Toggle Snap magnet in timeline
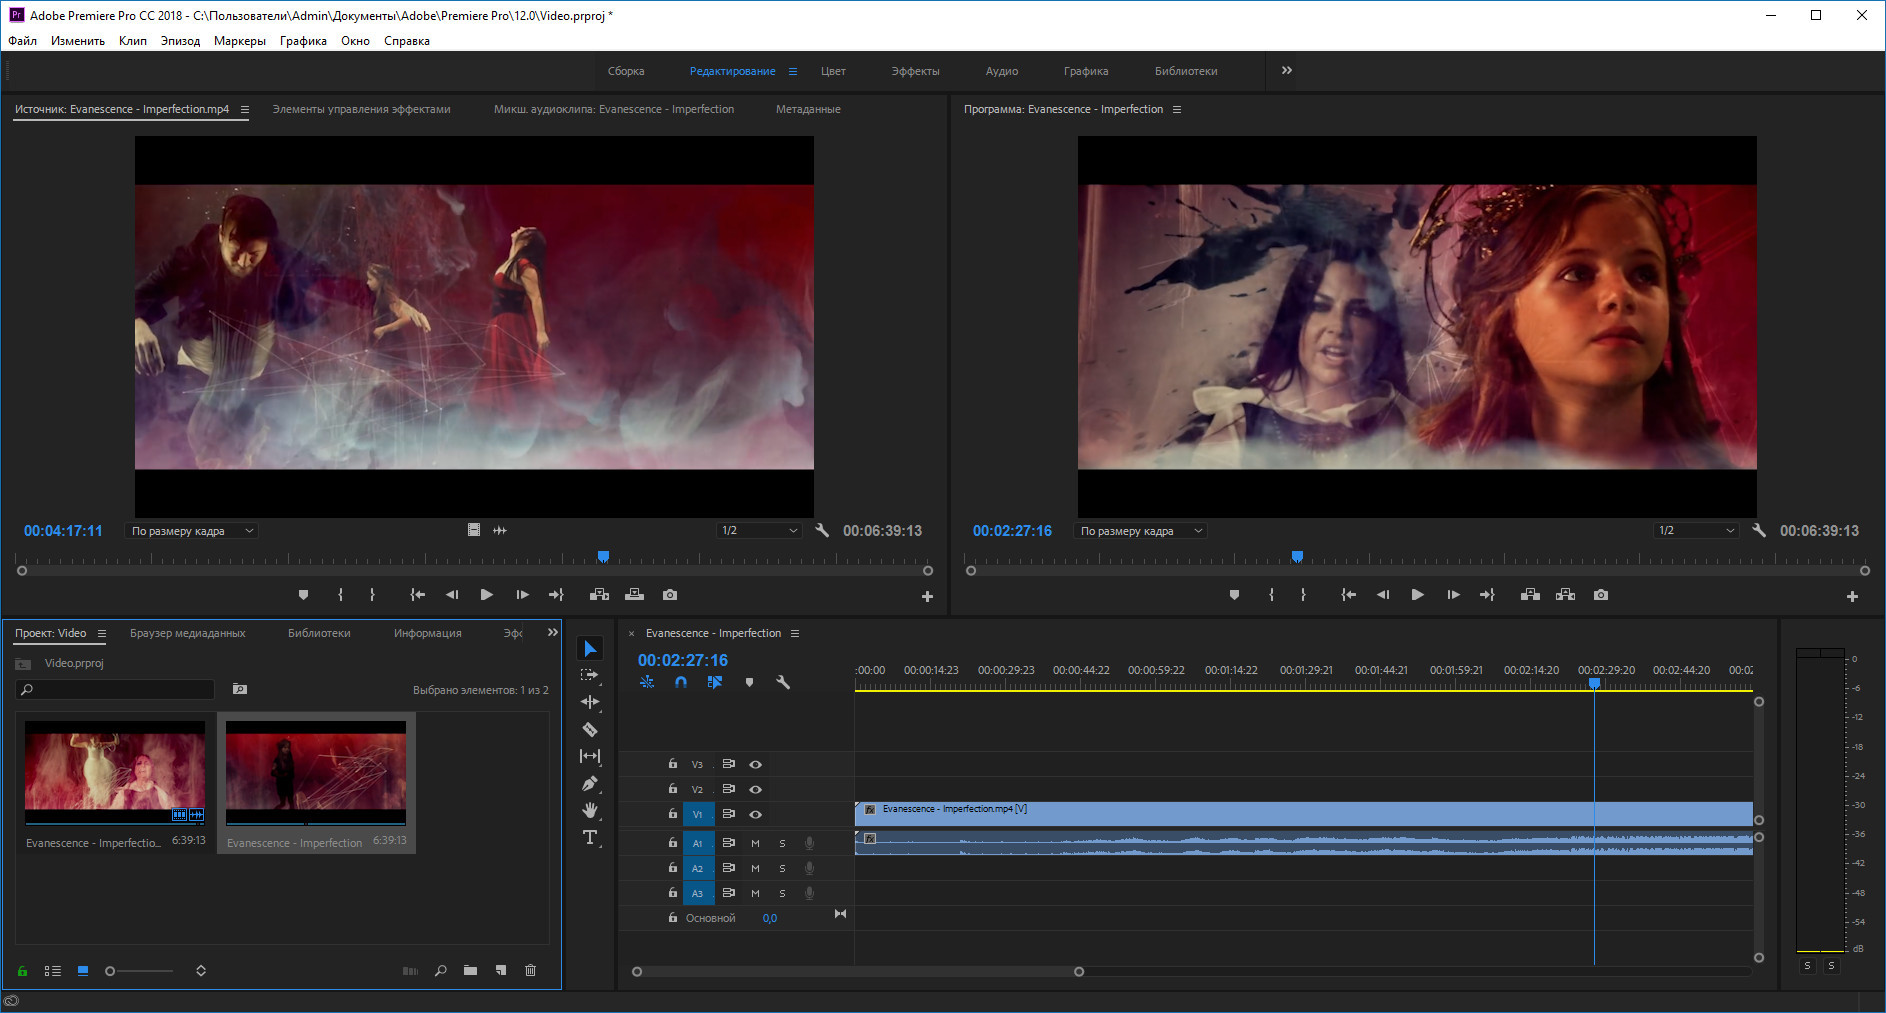 pyautogui.click(x=681, y=682)
